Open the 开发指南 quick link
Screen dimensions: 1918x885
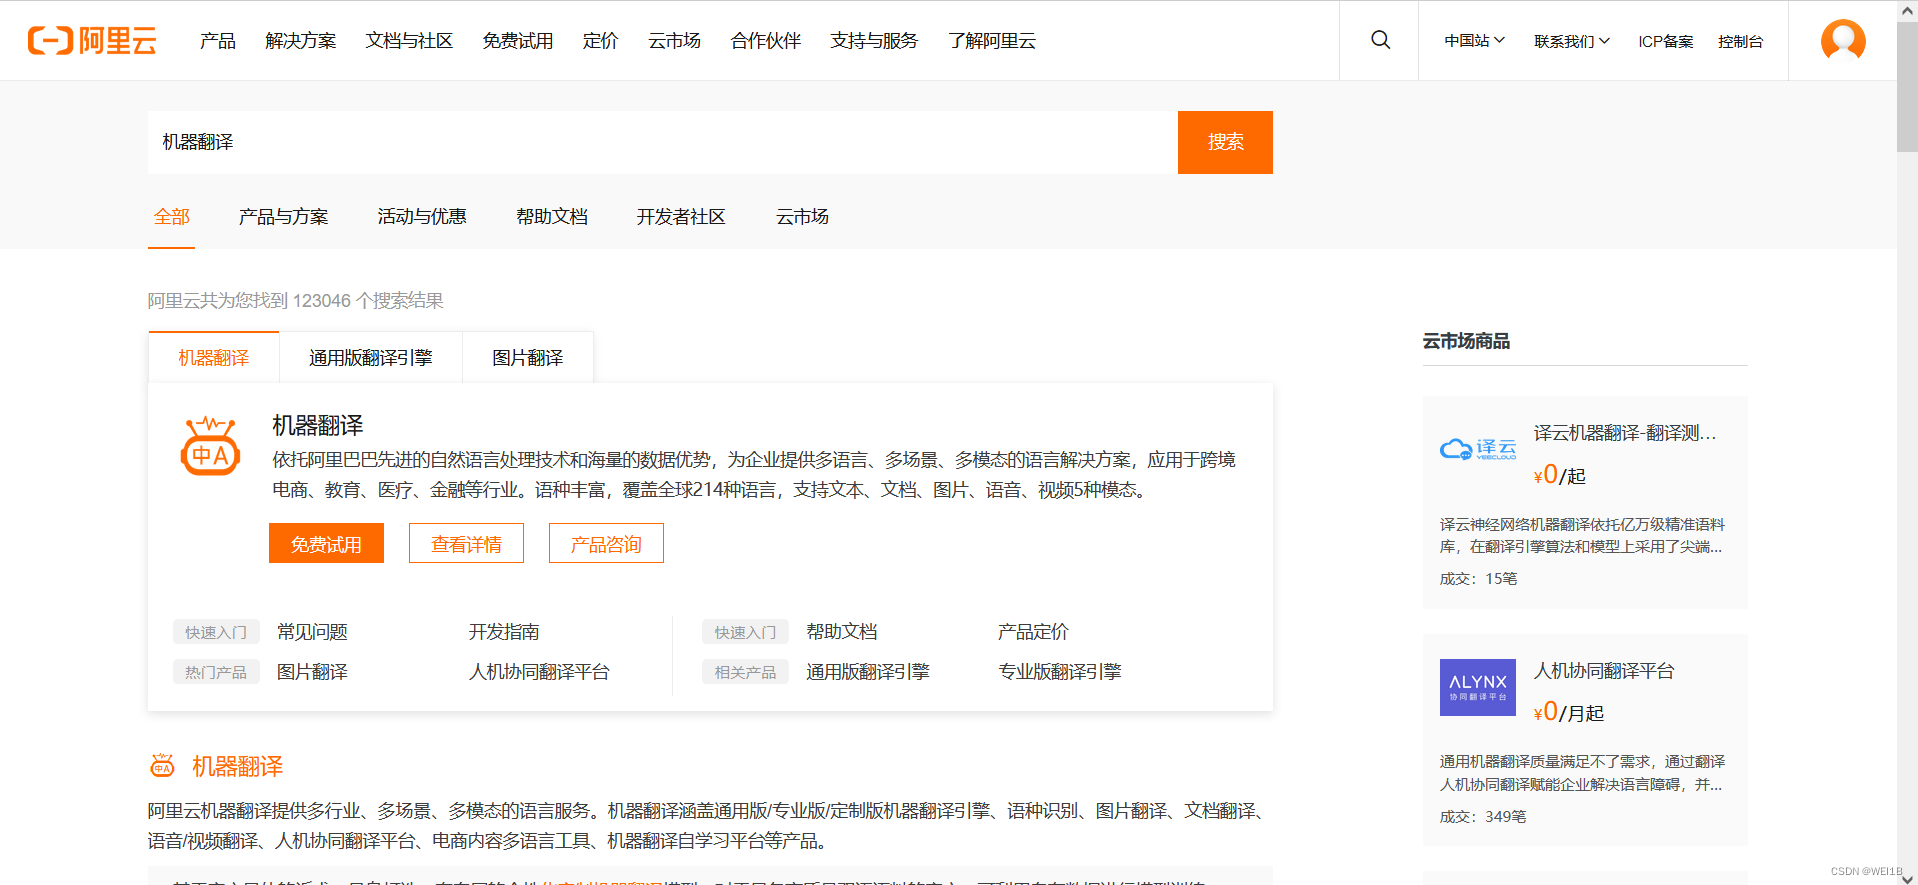point(504,632)
